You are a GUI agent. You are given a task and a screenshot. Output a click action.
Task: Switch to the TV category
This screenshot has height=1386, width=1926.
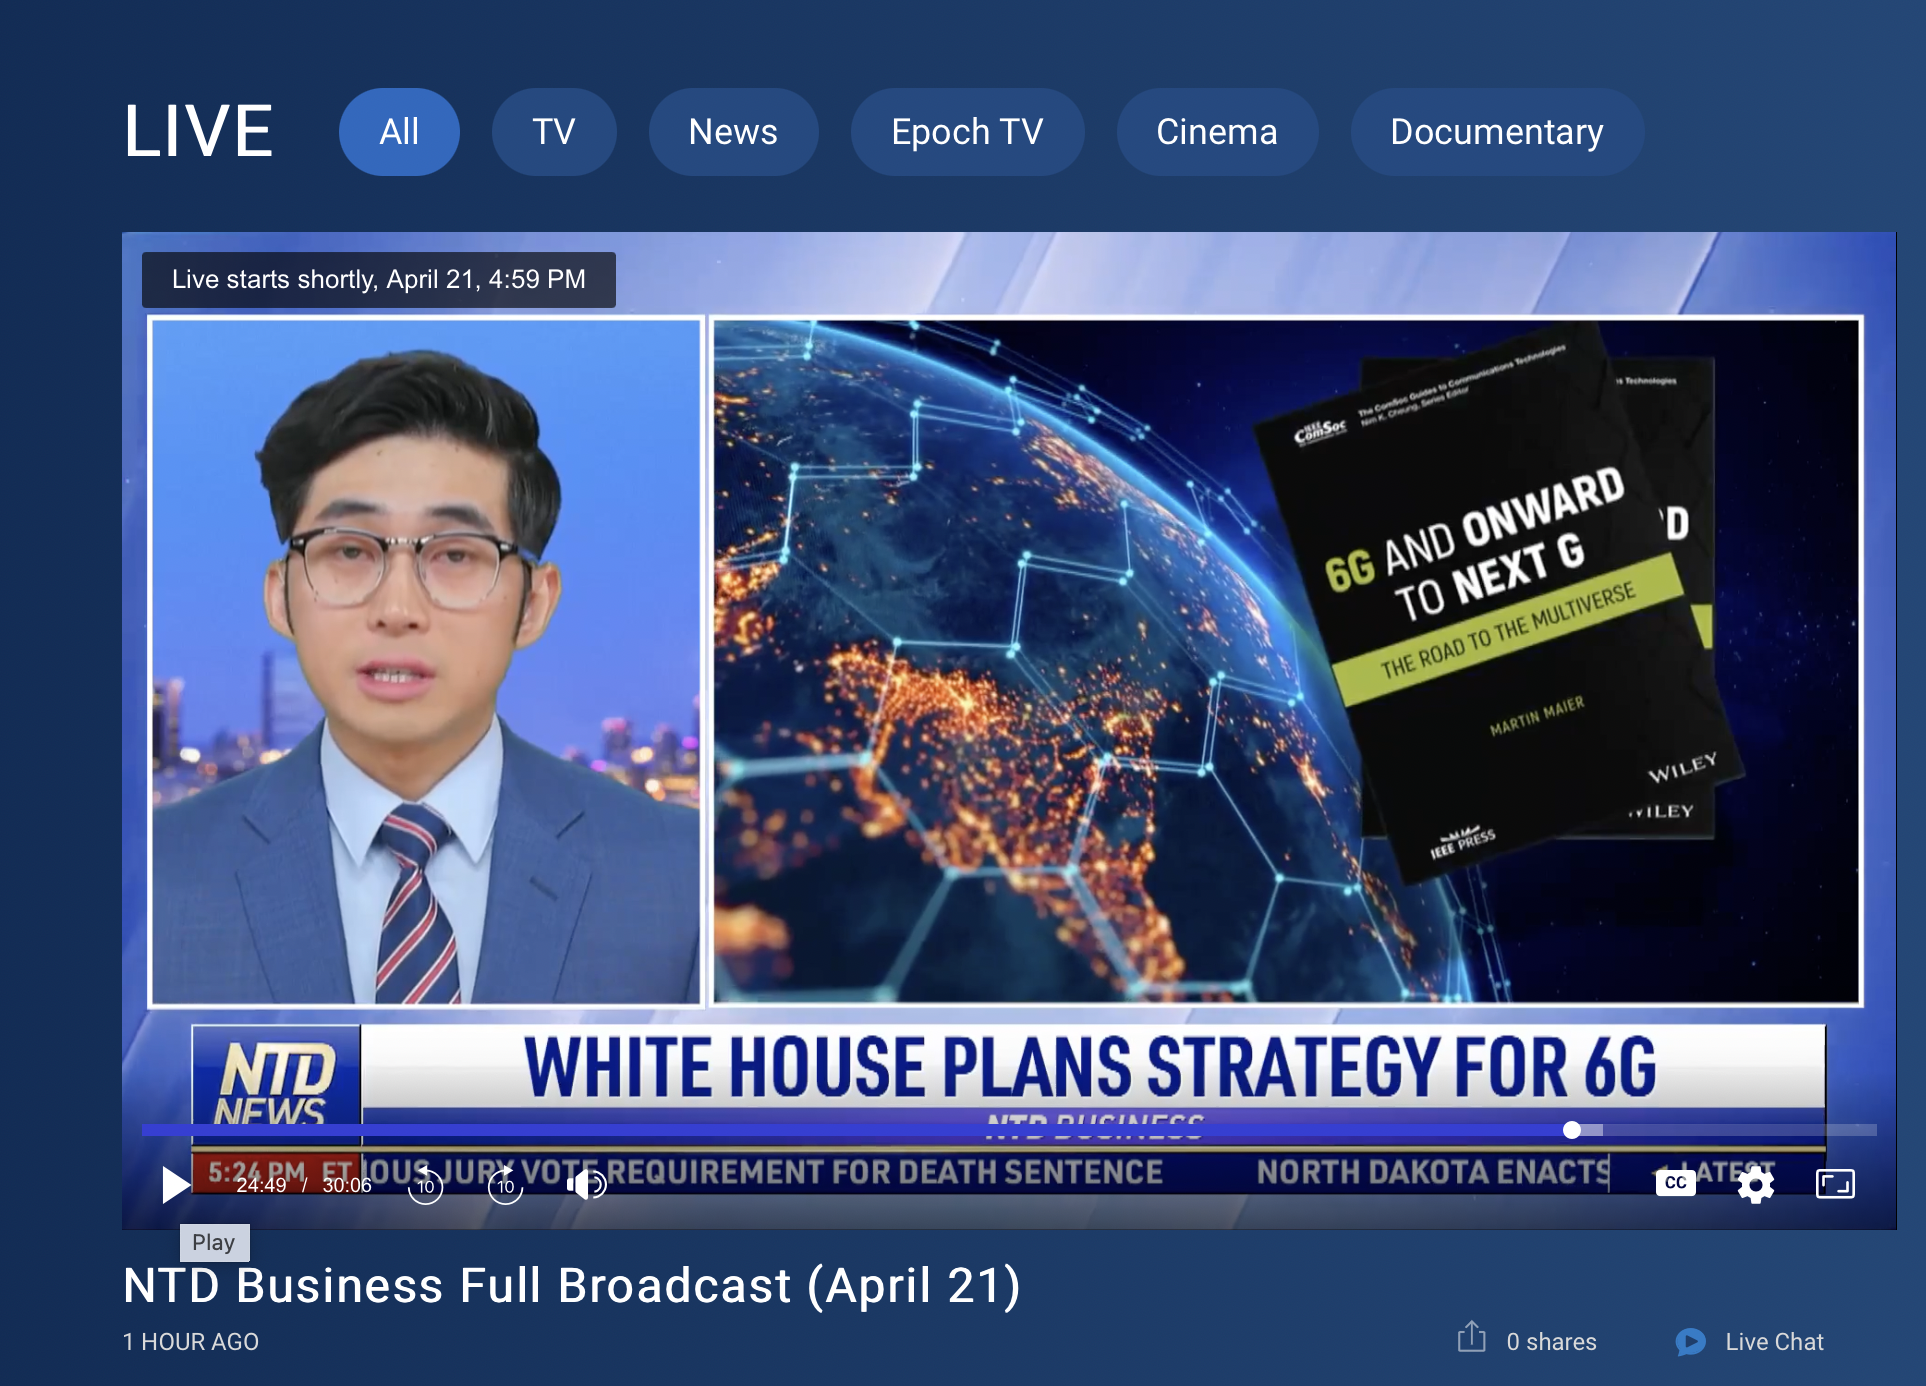554,132
